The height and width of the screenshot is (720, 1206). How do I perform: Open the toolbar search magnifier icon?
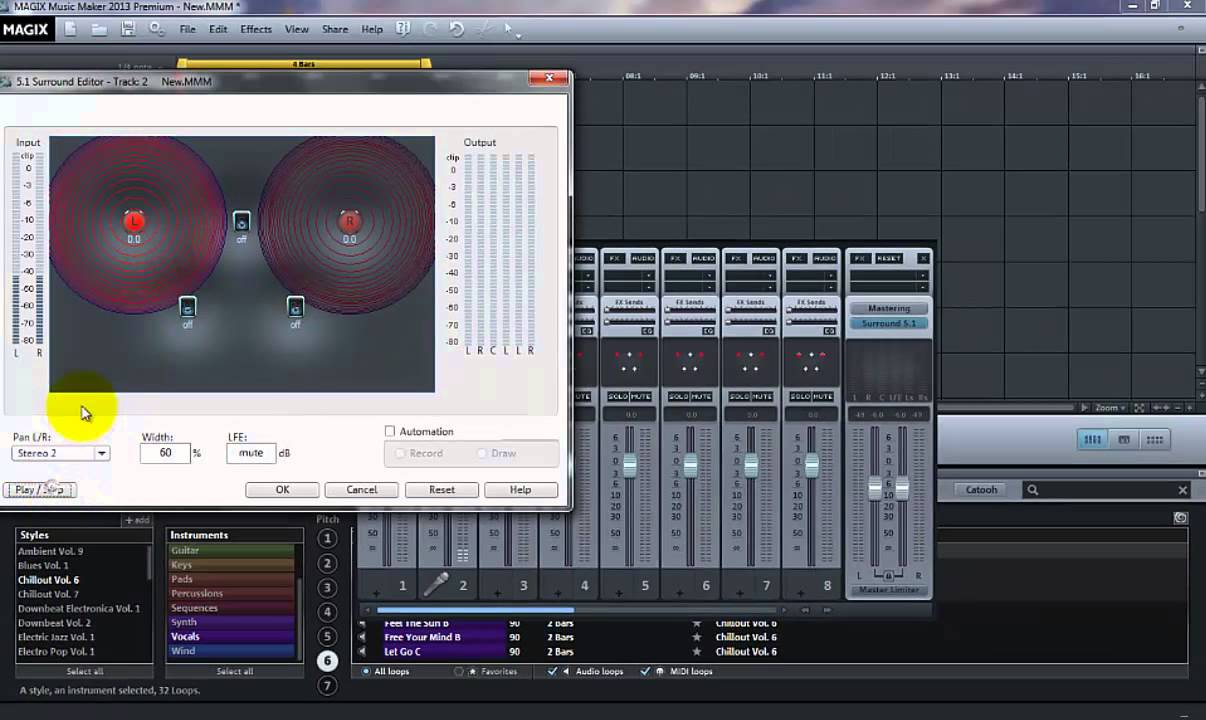coord(157,29)
